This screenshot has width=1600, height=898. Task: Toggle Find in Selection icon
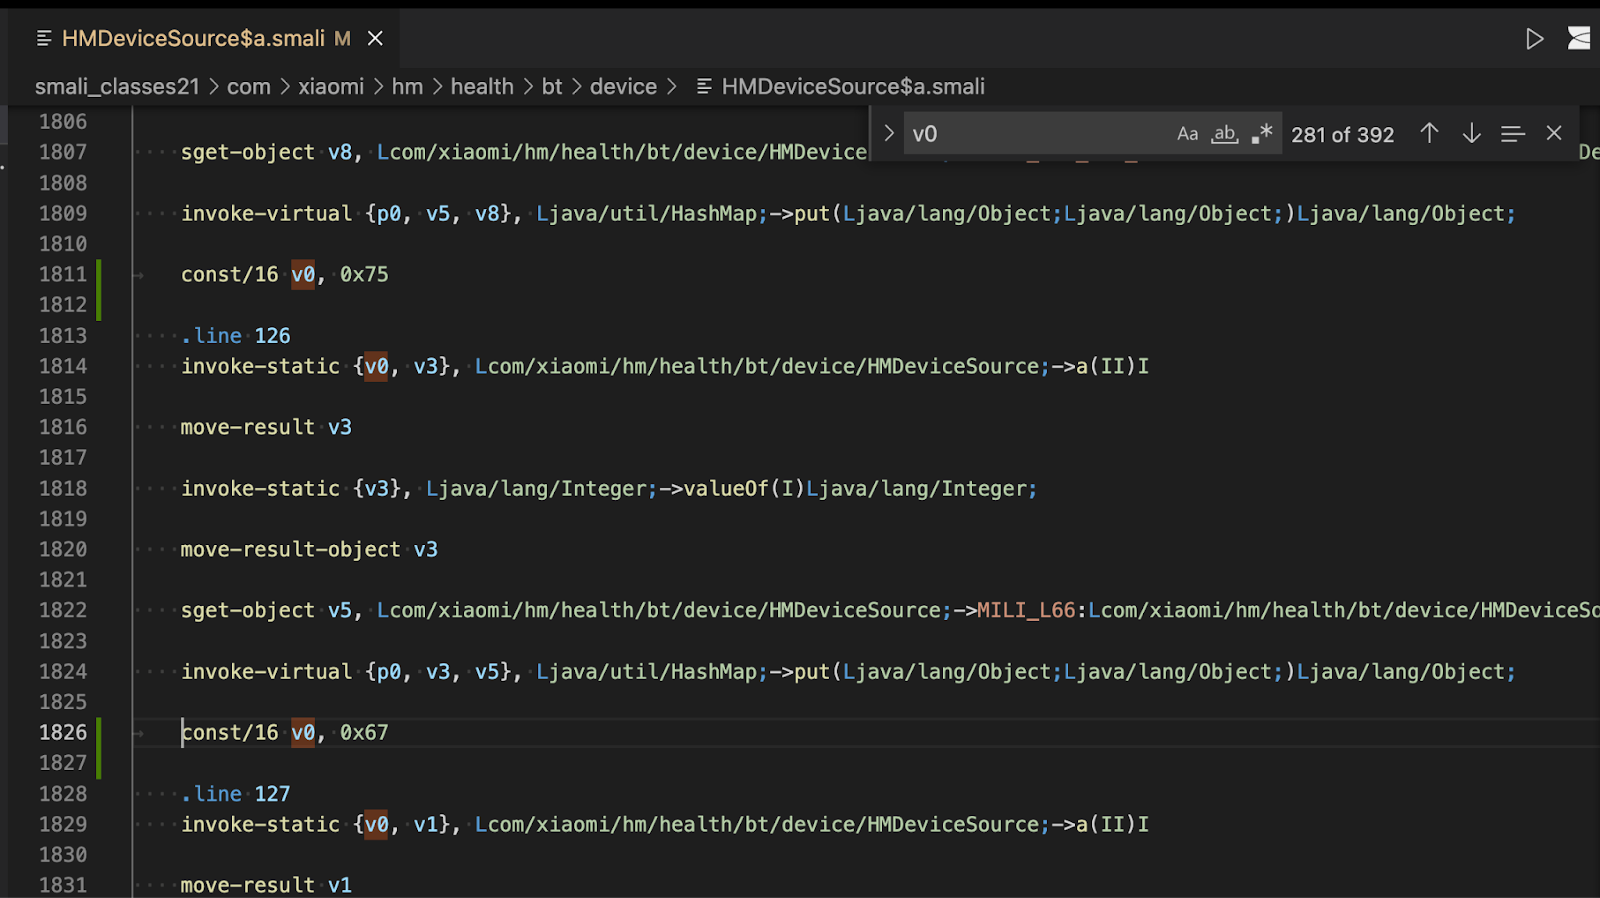pos(1512,133)
